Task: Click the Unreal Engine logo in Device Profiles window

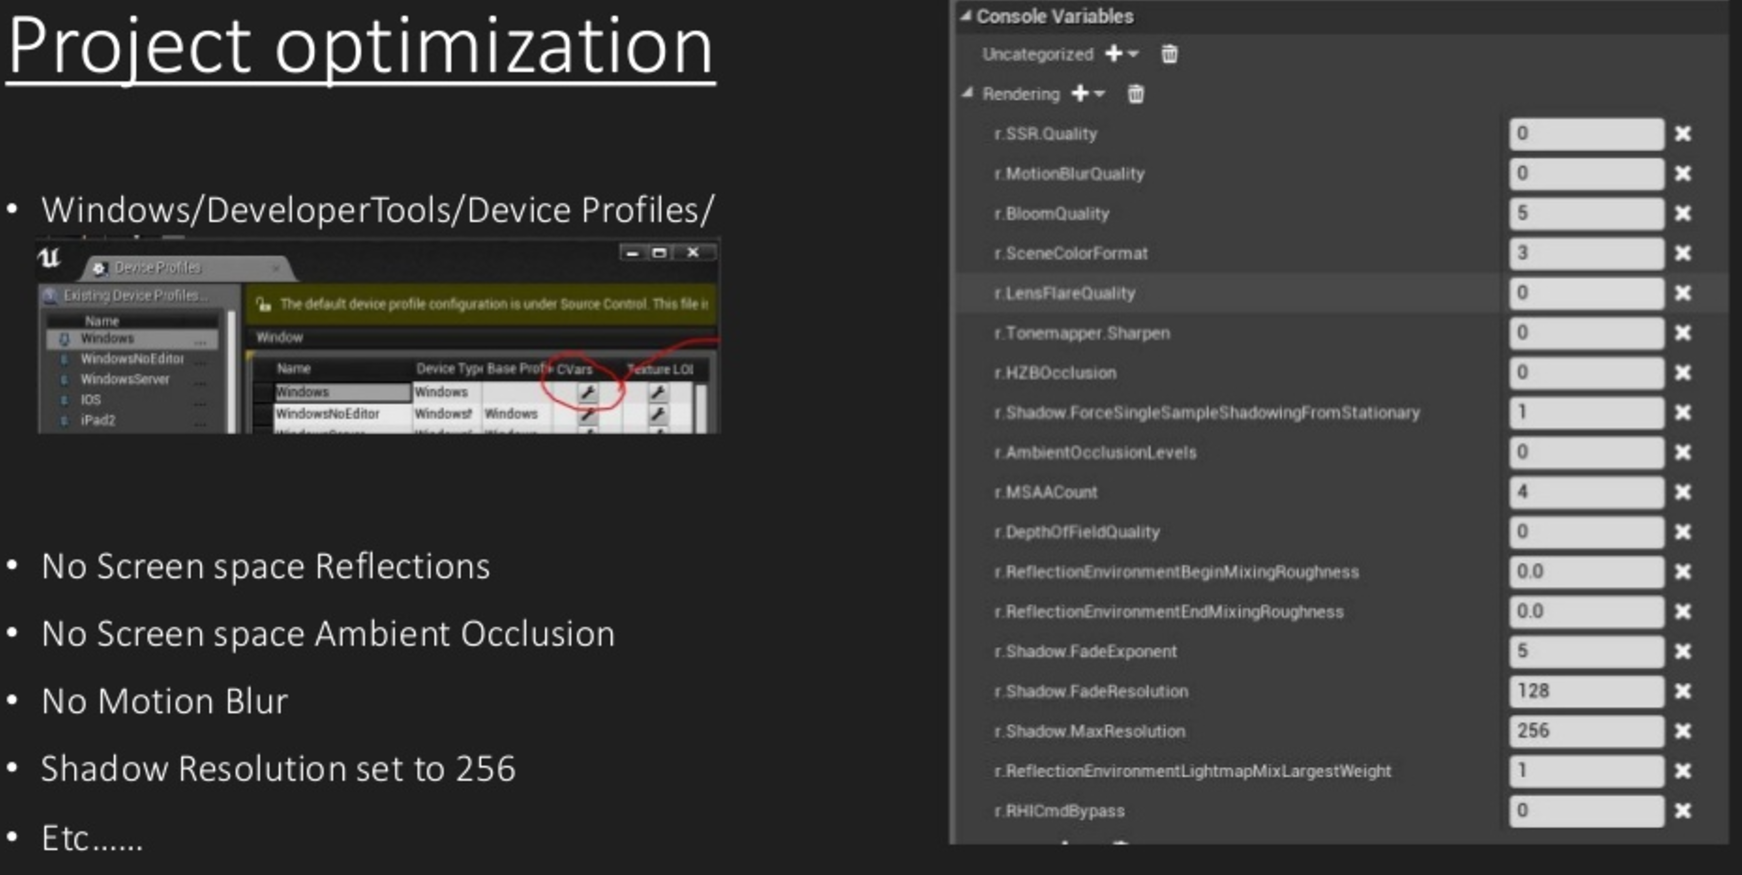Action: [x=49, y=259]
